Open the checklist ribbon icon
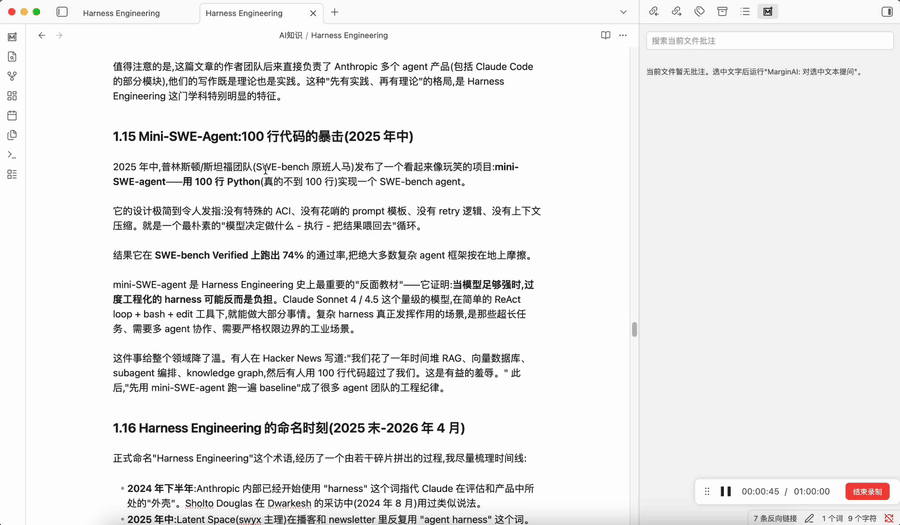This screenshot has width=900, height=525. coord(12,174)
